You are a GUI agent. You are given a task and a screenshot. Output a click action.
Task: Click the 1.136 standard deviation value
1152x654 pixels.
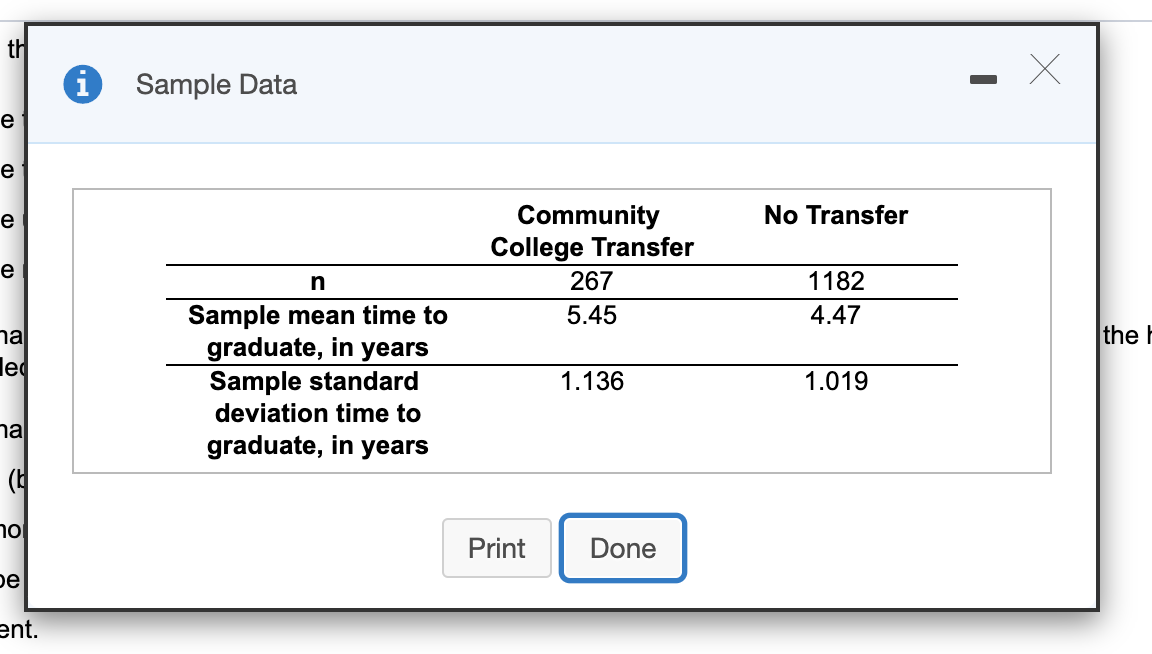(x=591, y=381)
